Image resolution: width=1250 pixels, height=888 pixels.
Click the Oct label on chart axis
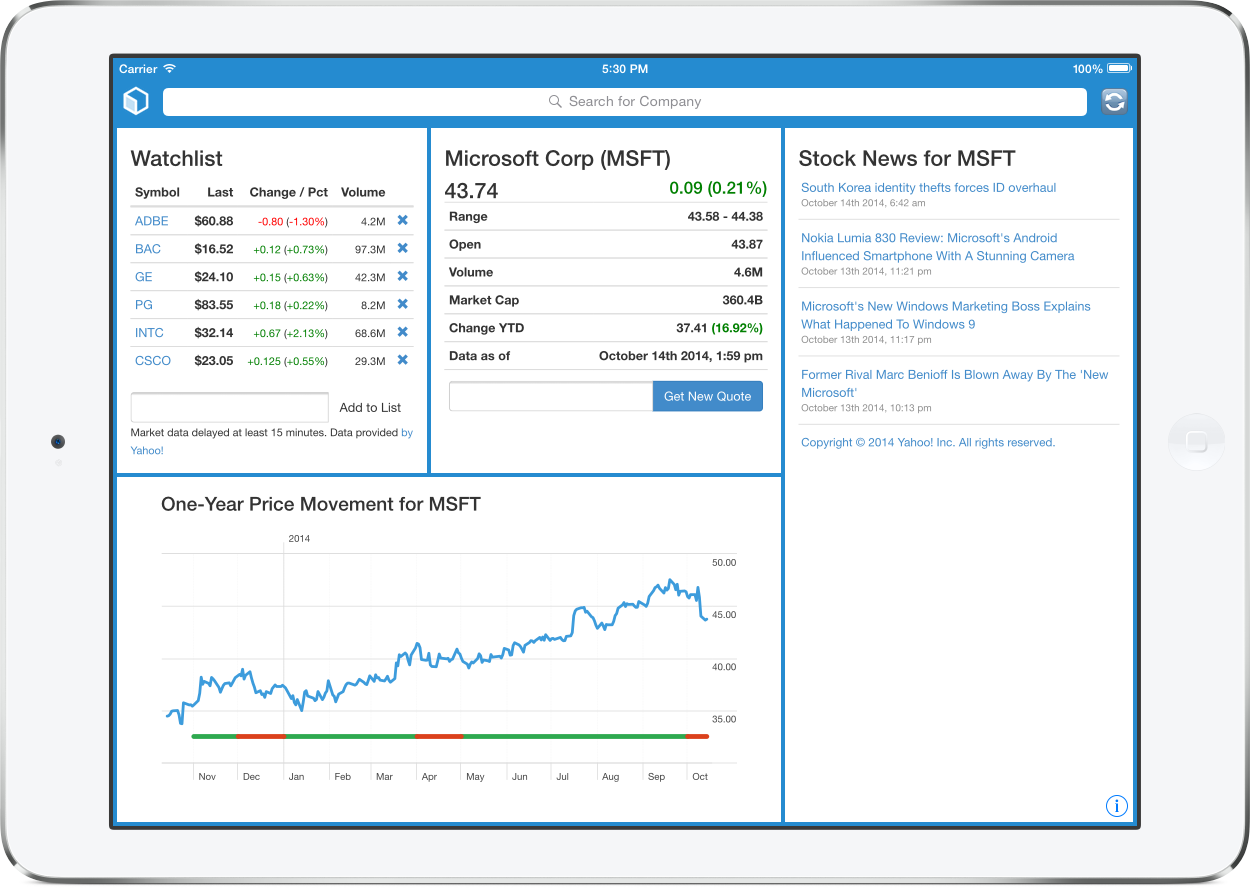tap(700, 777)
